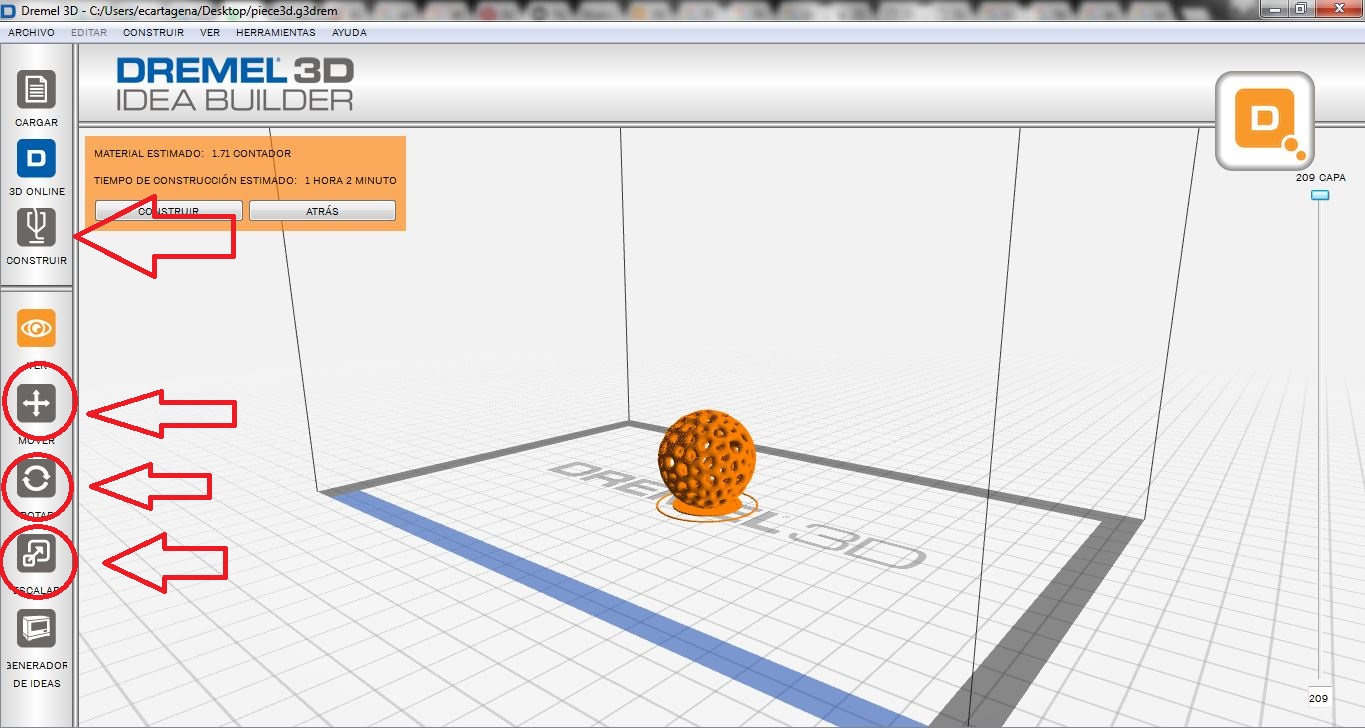Click the Atrás back button

point(322,211)
